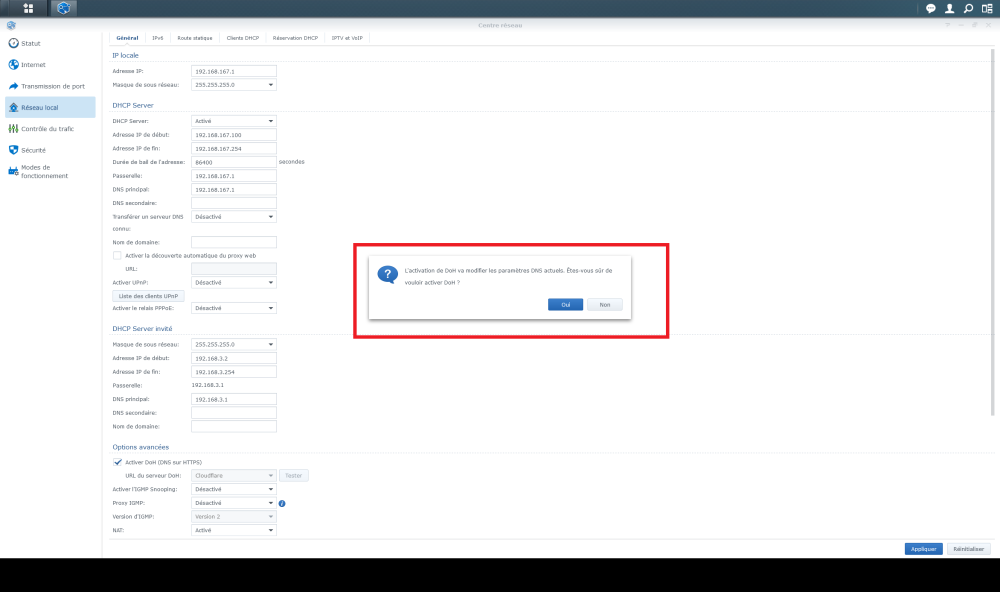Click guest DNS principal field 192.168.3.1
Image resolution: width=1000 pixels, height=592 pixels.
pyautogui.click(x=234, y=399)
